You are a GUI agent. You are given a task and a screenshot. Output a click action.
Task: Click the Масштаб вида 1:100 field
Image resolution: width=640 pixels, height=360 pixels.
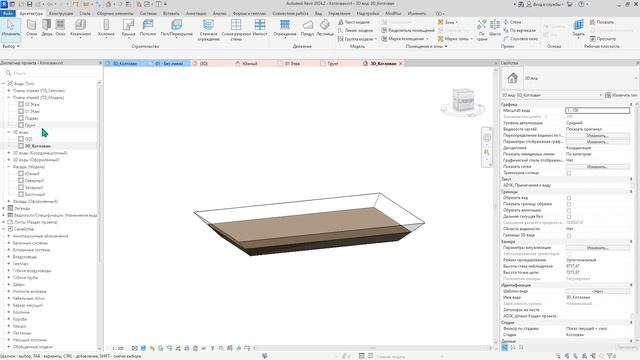[598, 111]
